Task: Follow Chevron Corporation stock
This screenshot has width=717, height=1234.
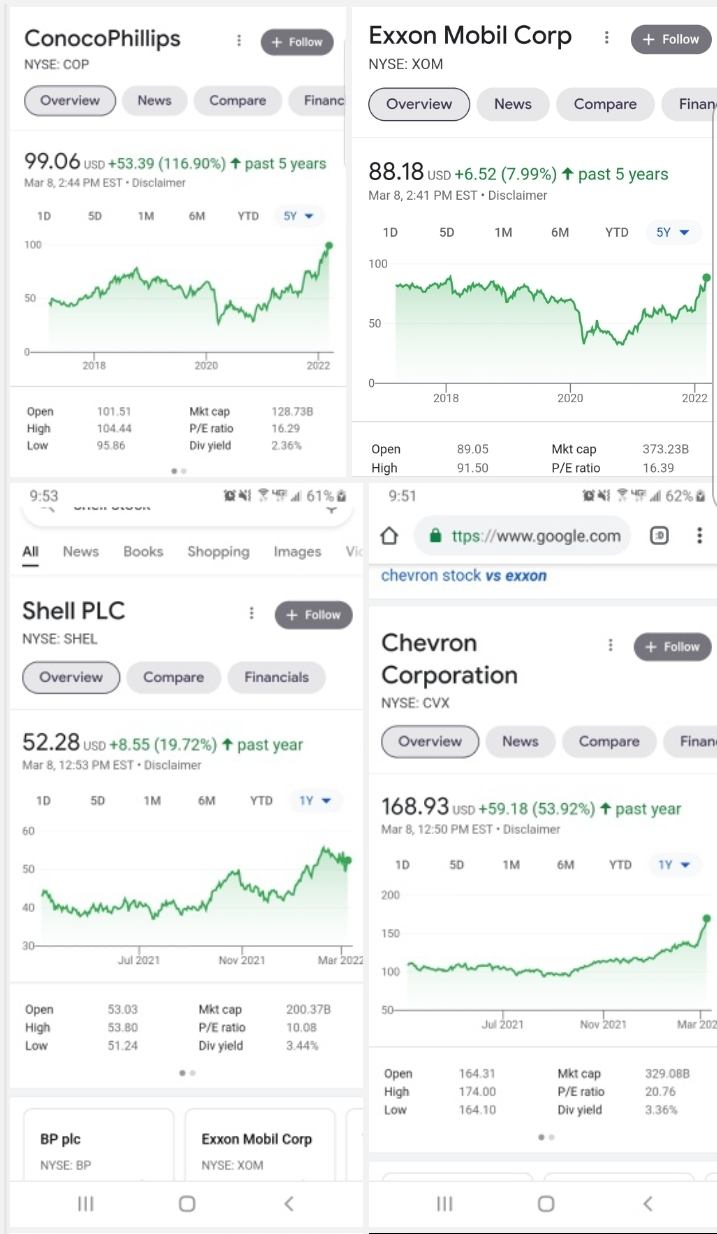Action: tap(671, 647)
